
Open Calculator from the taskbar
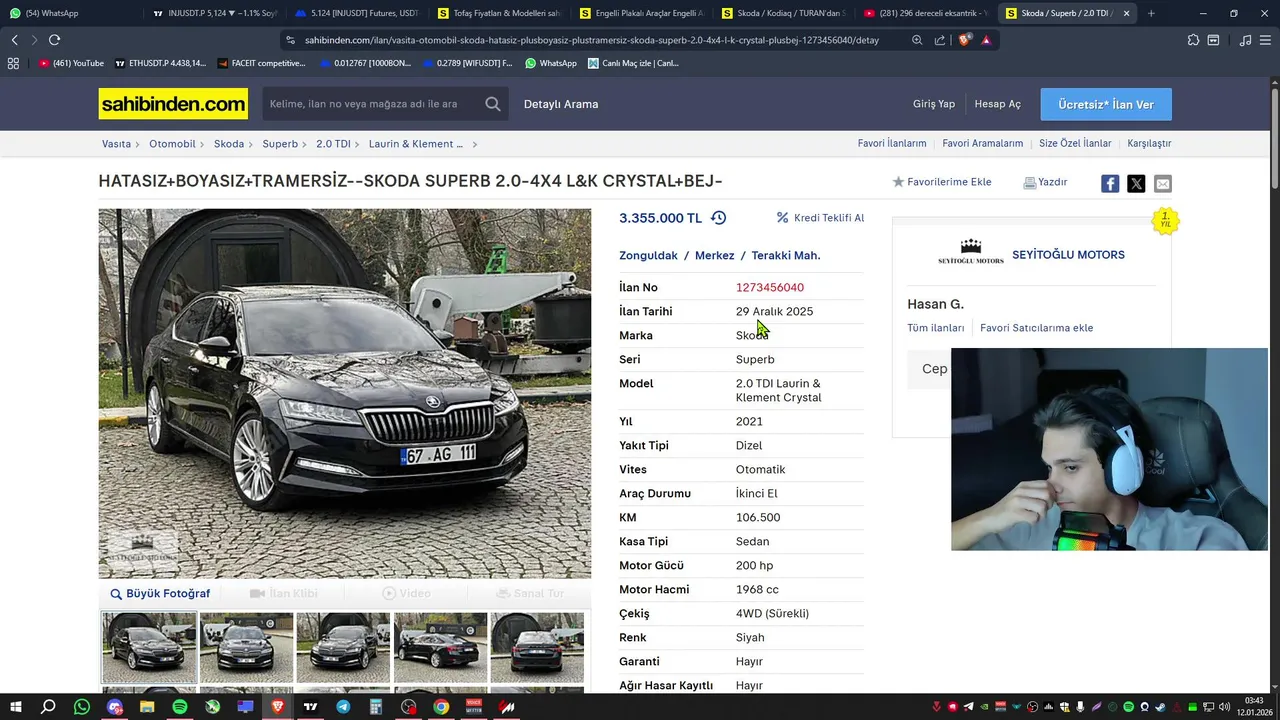pyautogui.click(x=376, y=707)
